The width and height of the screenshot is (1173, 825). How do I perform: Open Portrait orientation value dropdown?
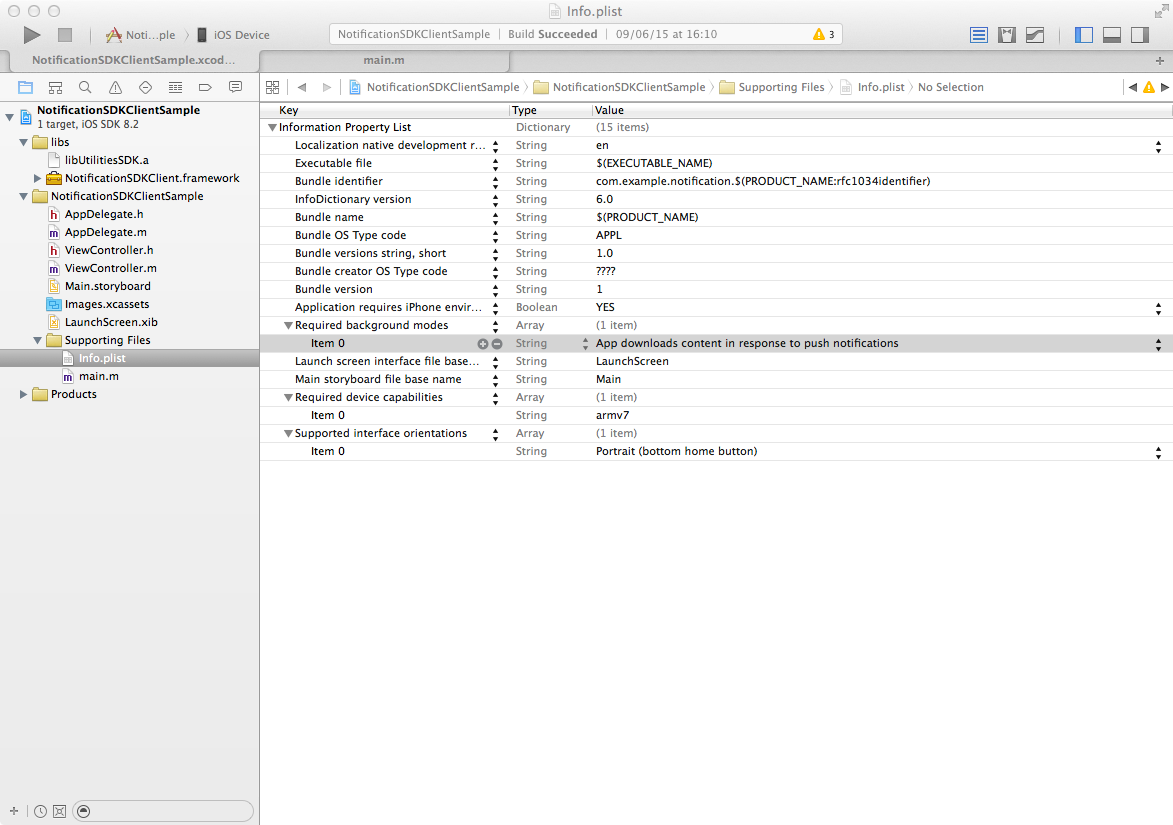(x=1158, y=453)
